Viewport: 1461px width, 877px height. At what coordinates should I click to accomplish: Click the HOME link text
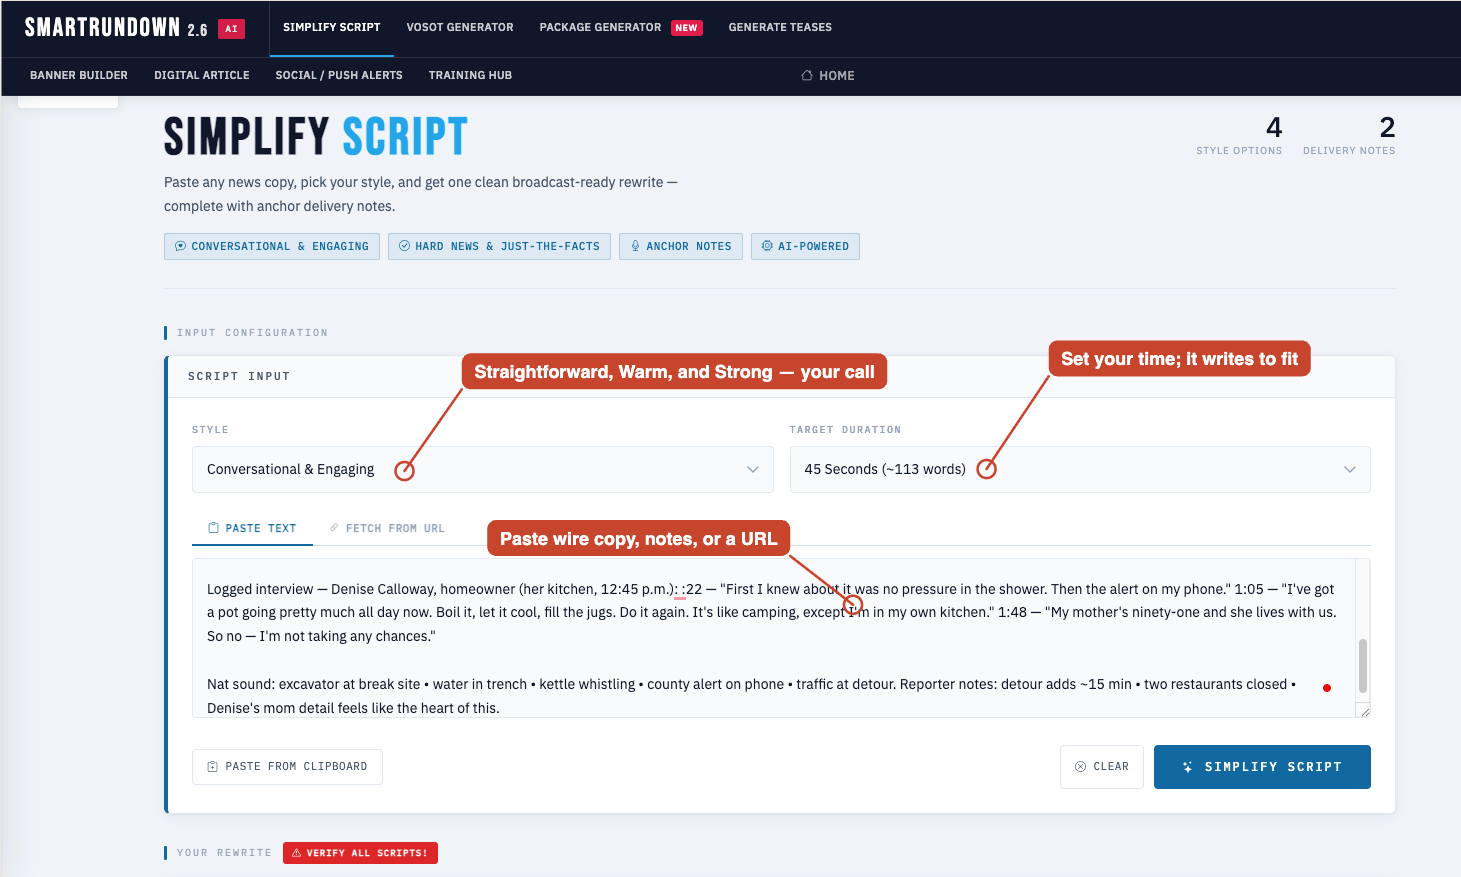pos(837,75)
